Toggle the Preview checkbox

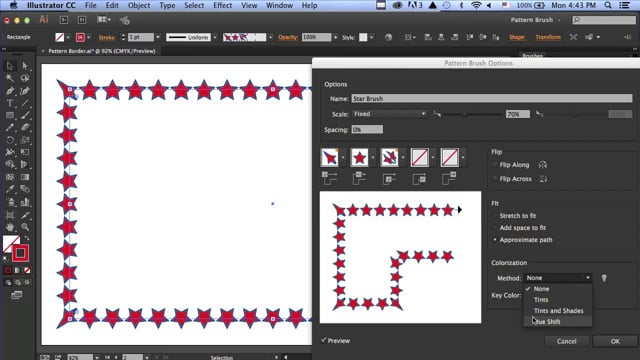tap(324, 340)
